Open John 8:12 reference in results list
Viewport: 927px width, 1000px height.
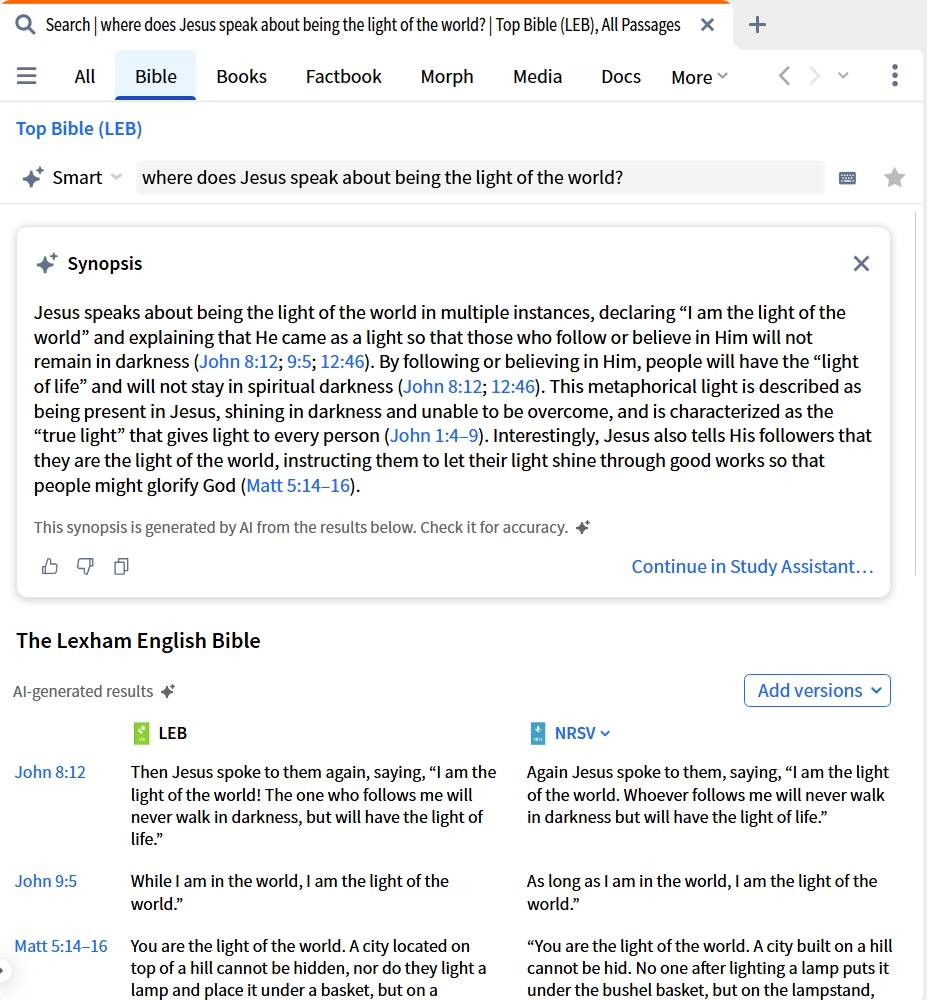[x=50, y=772]
